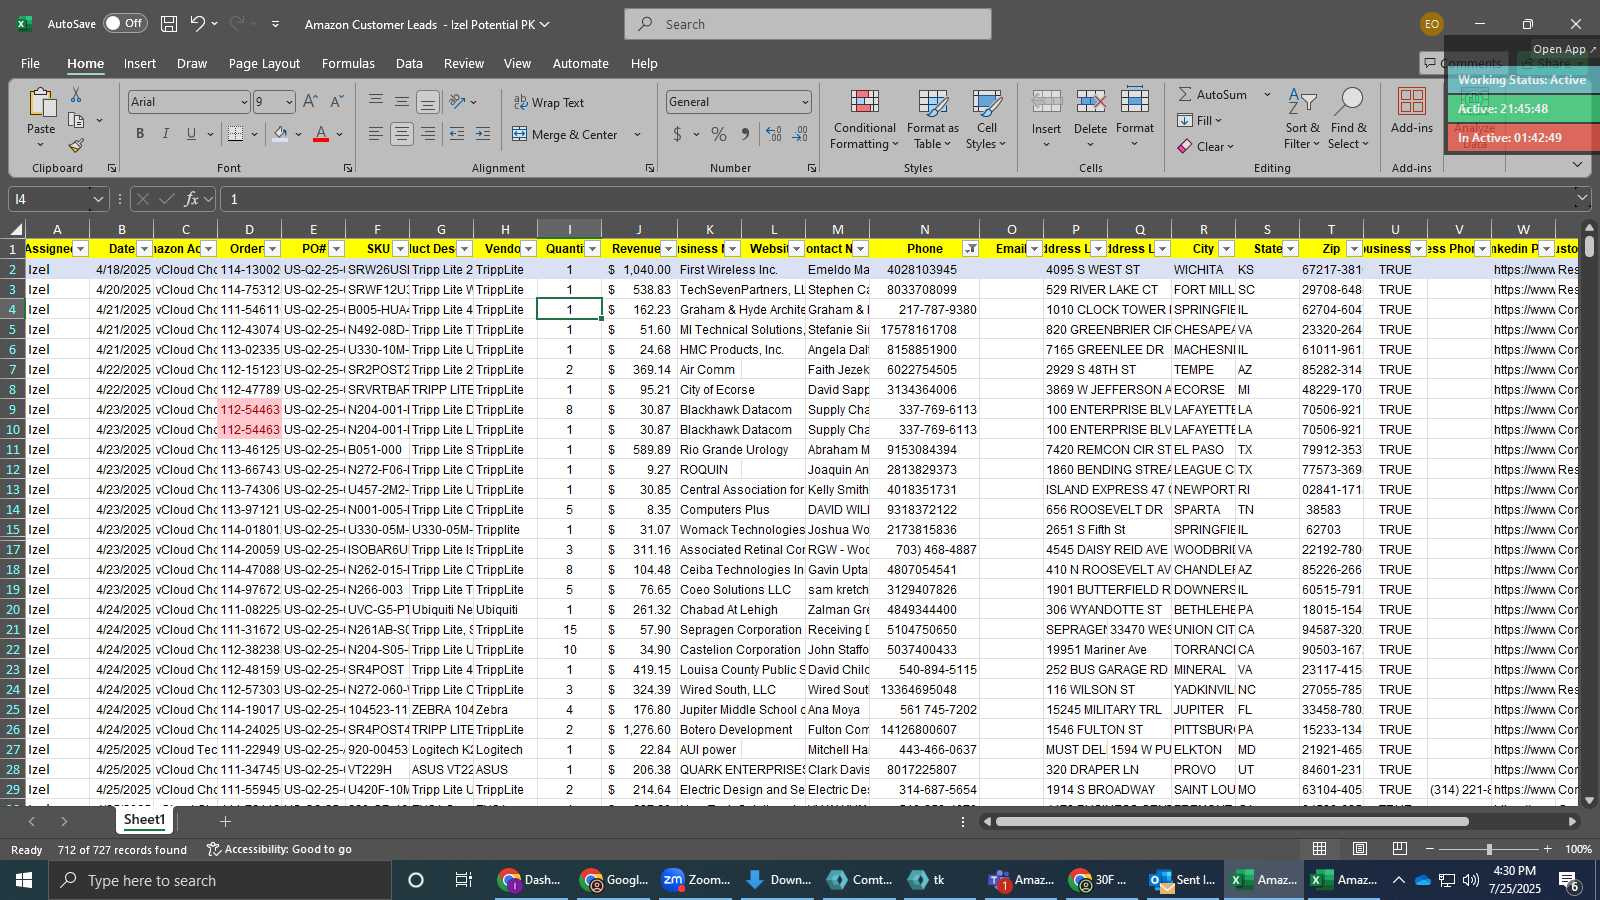Open the Phone column filter dropdown
This screenshot has height=900, width=1600.
coord(970,249)
